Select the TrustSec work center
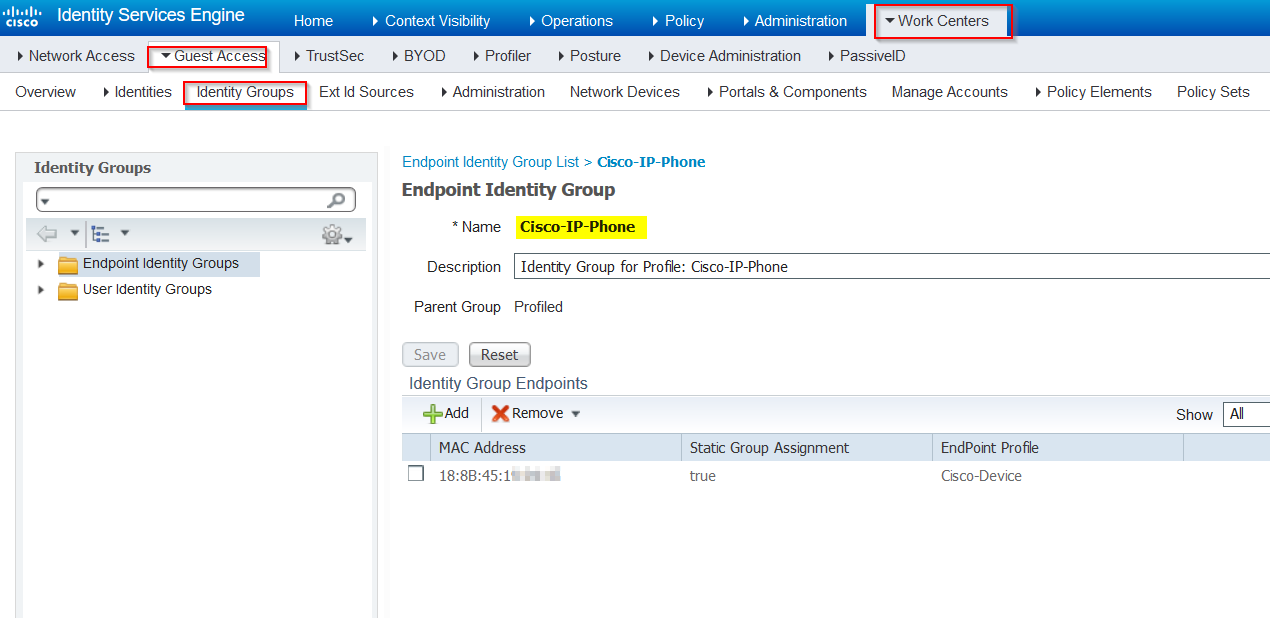 (x=329, y=56)
